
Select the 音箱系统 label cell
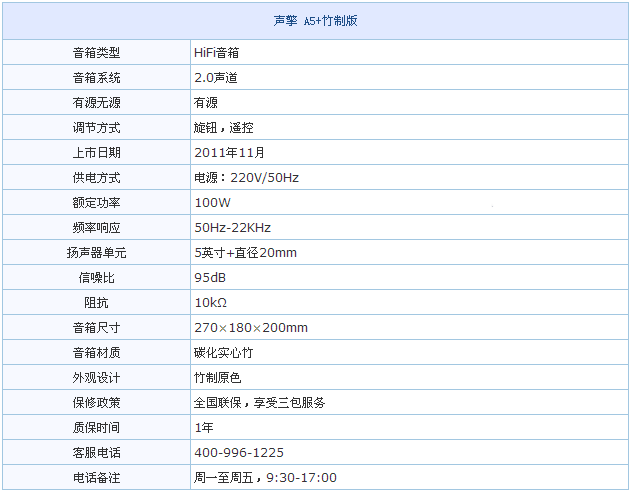[97, 77]
